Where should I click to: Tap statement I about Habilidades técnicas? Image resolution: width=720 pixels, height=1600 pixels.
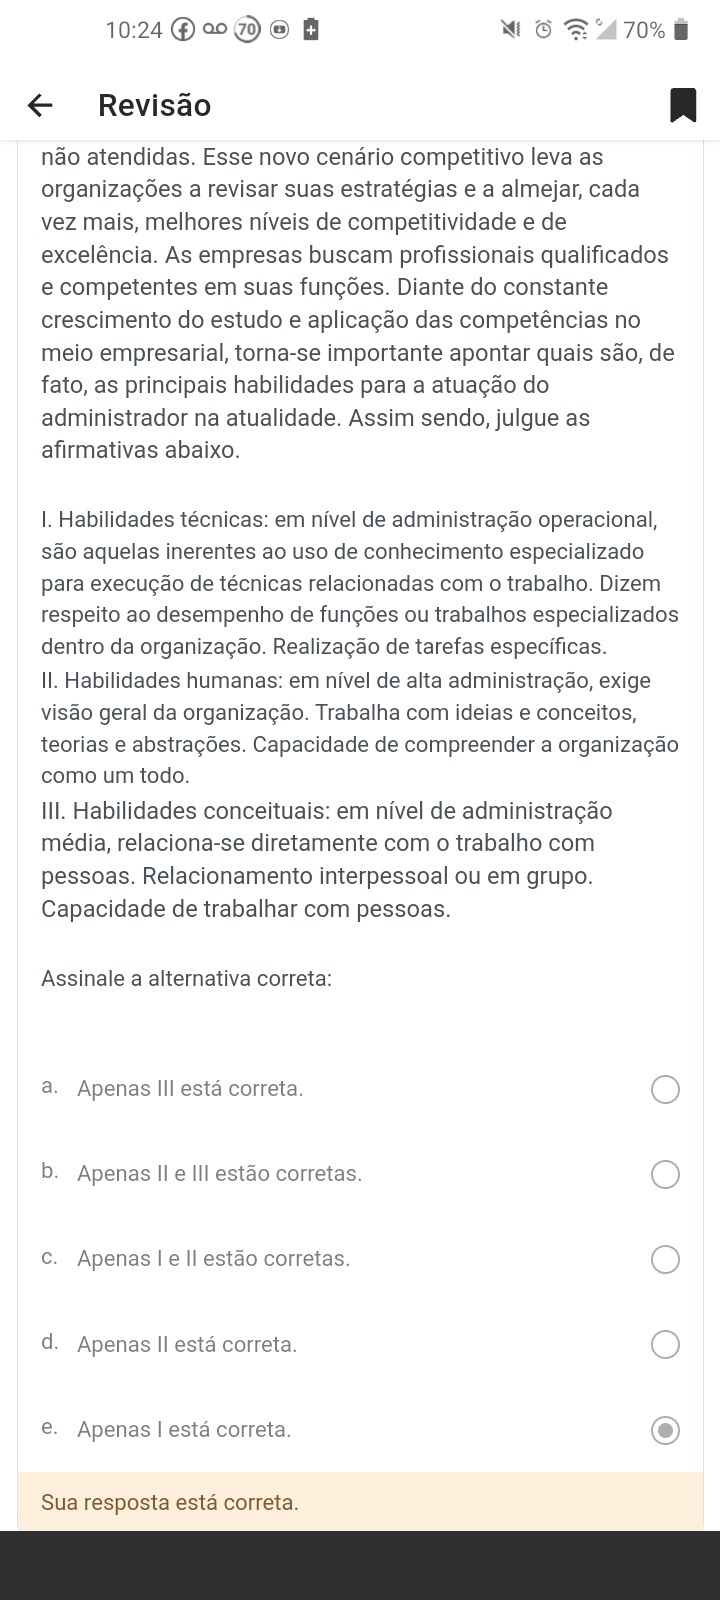click(360, 583)
